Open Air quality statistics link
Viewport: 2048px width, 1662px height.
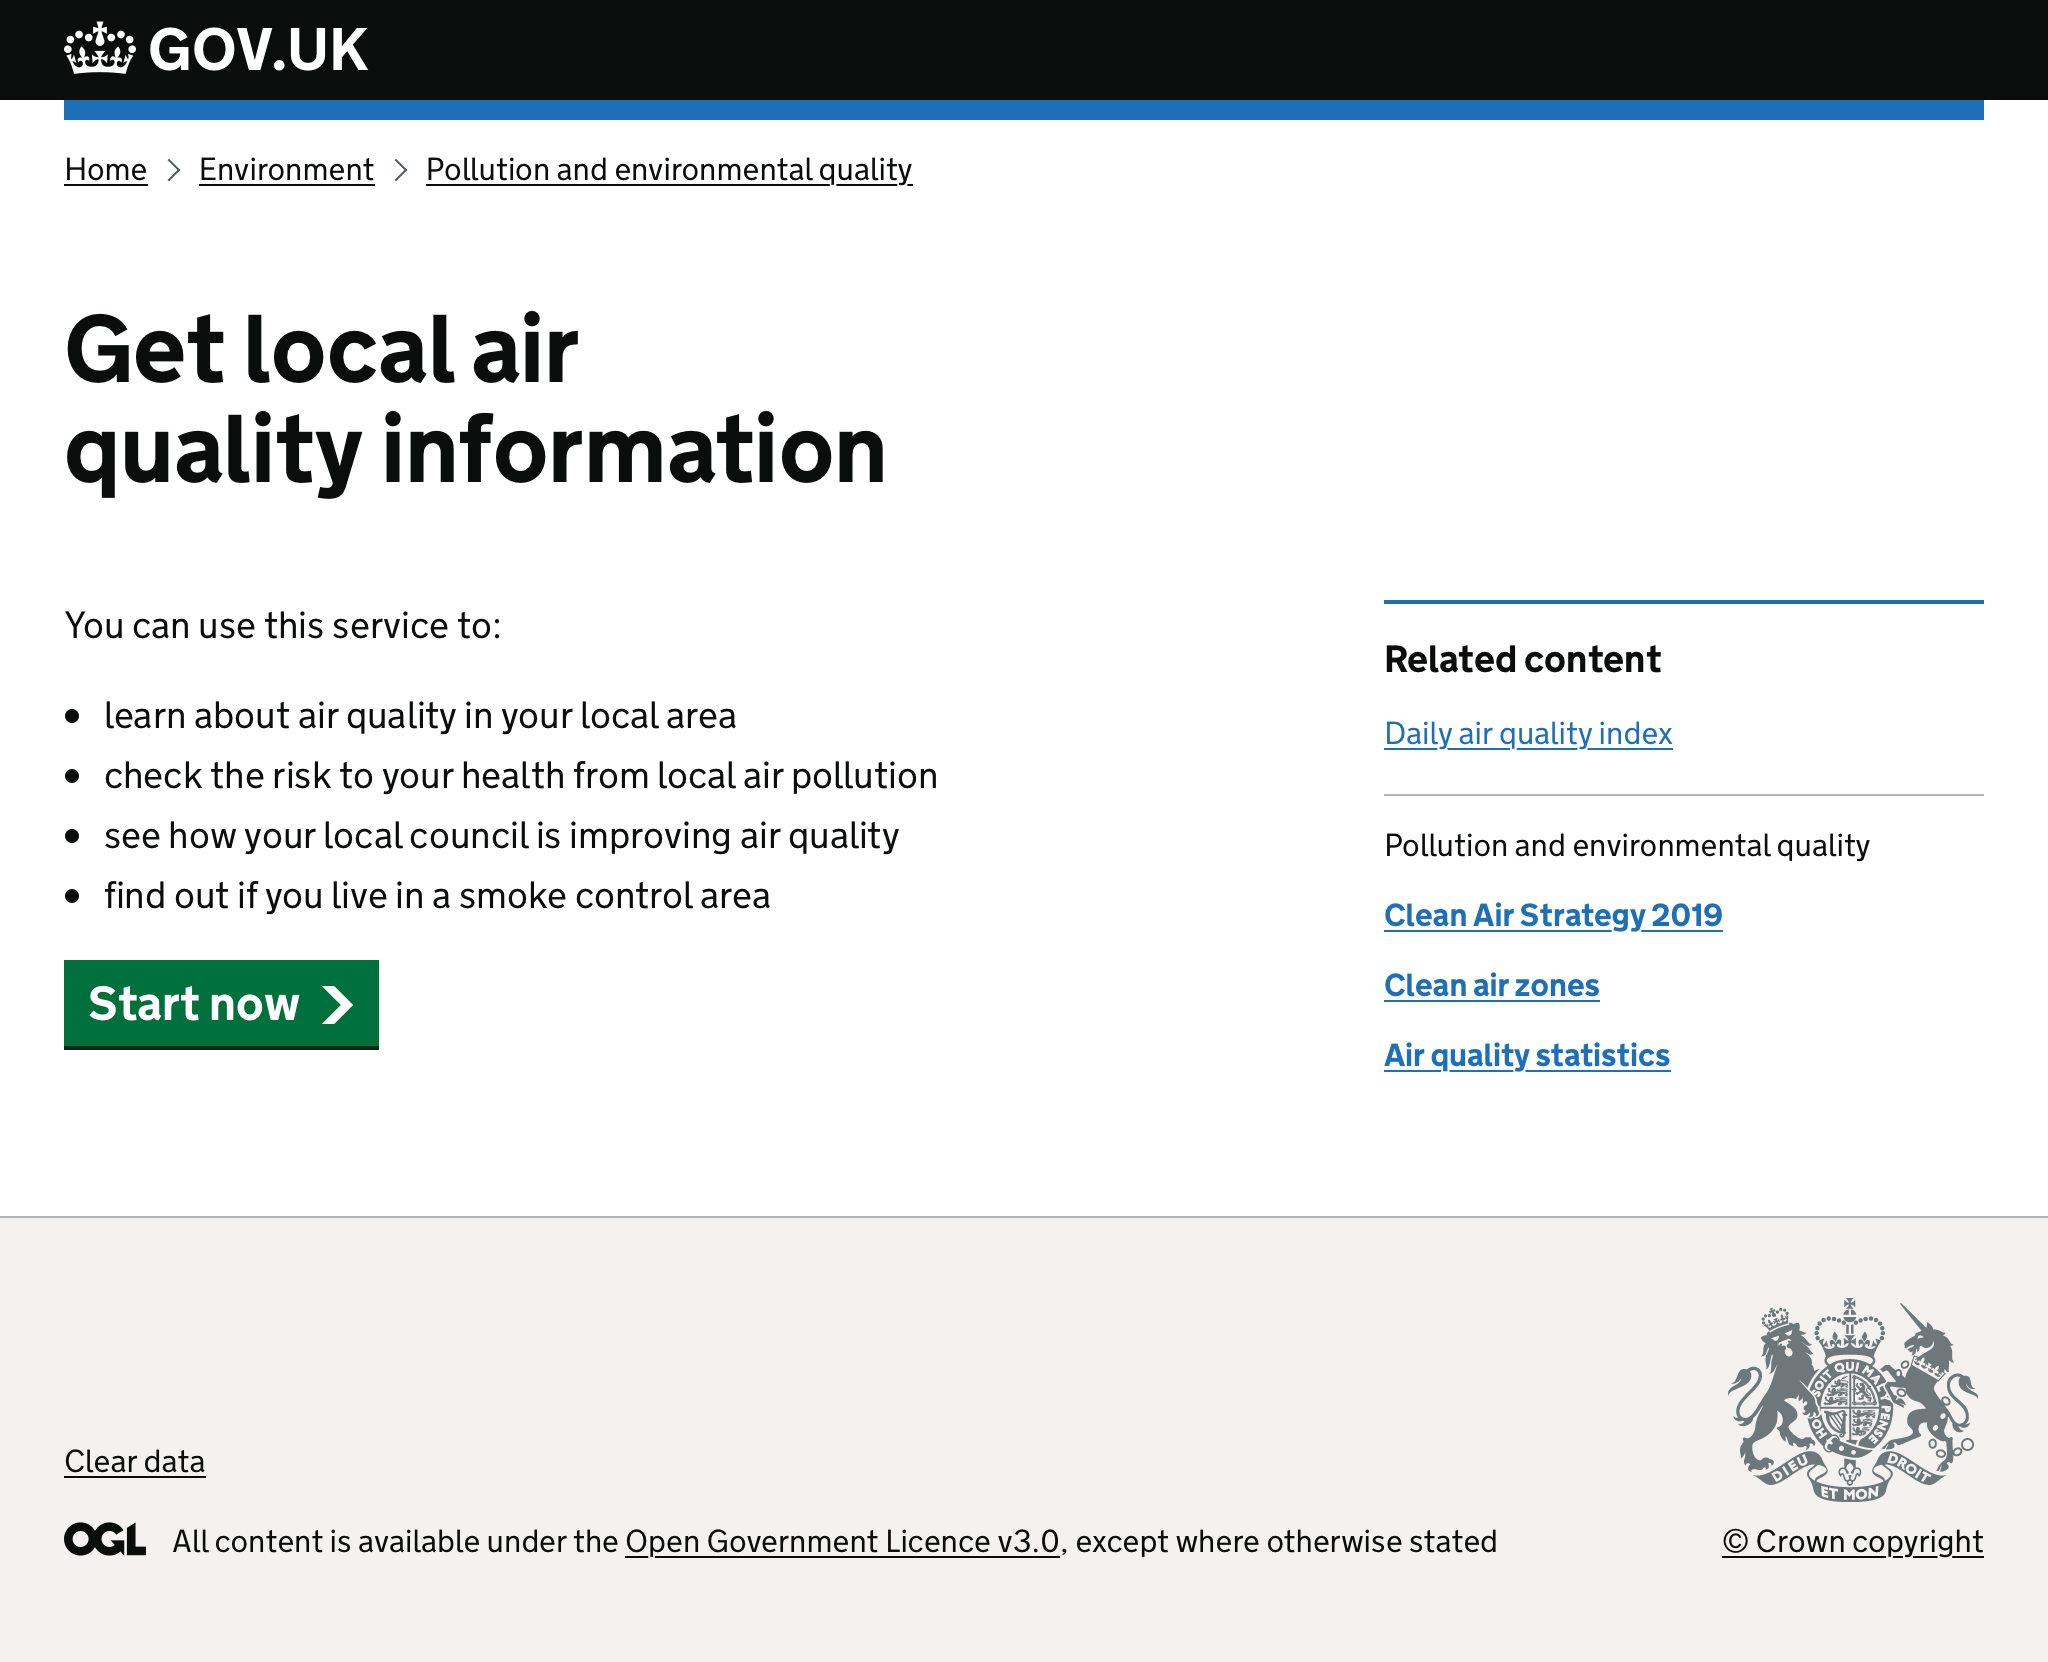coord(1527,1055)
